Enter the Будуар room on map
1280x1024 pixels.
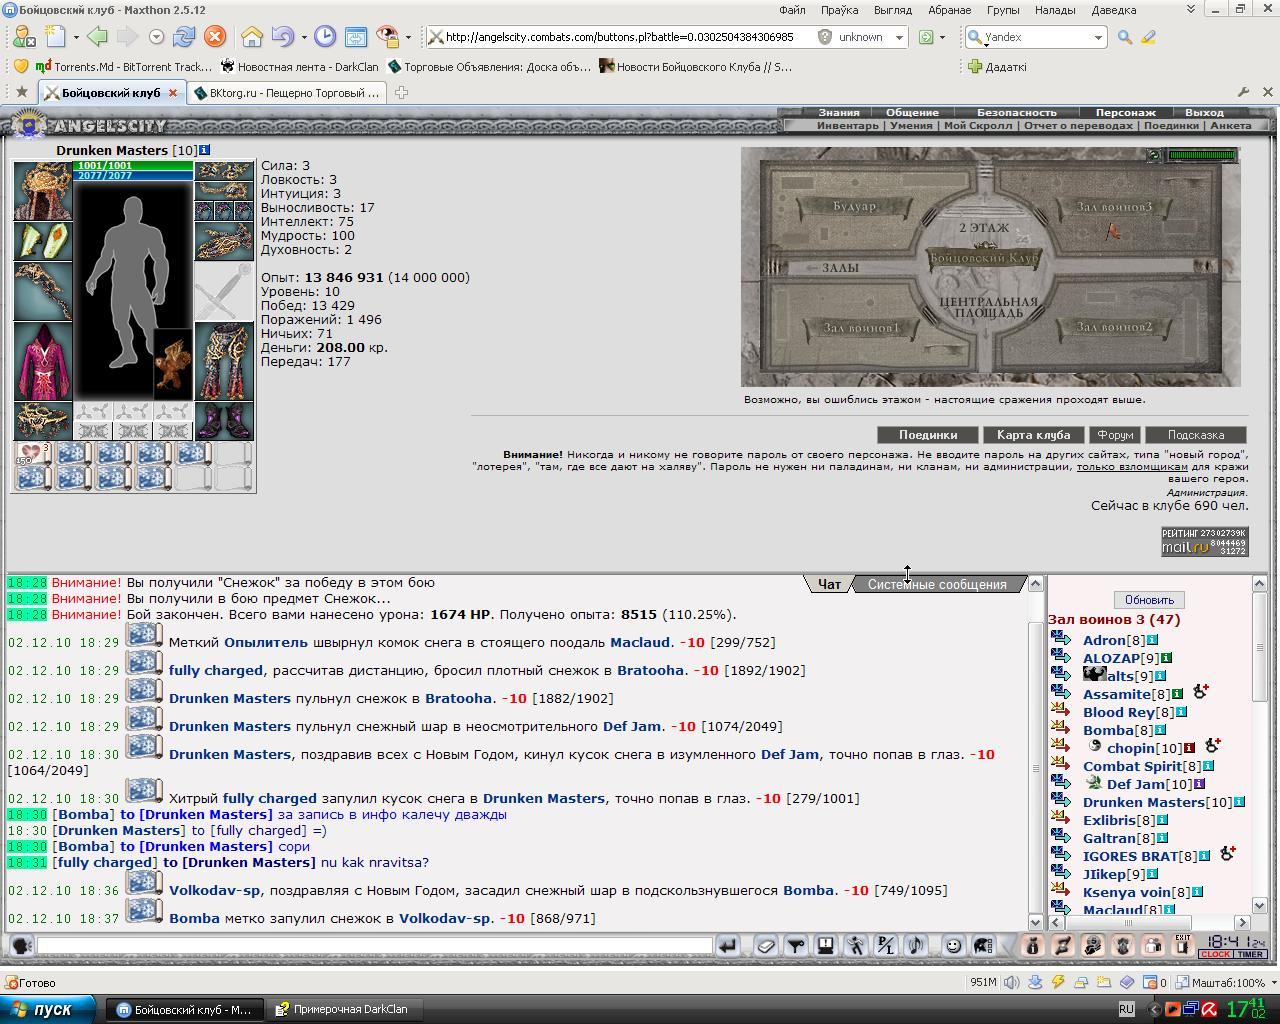(x=854, y=206)
